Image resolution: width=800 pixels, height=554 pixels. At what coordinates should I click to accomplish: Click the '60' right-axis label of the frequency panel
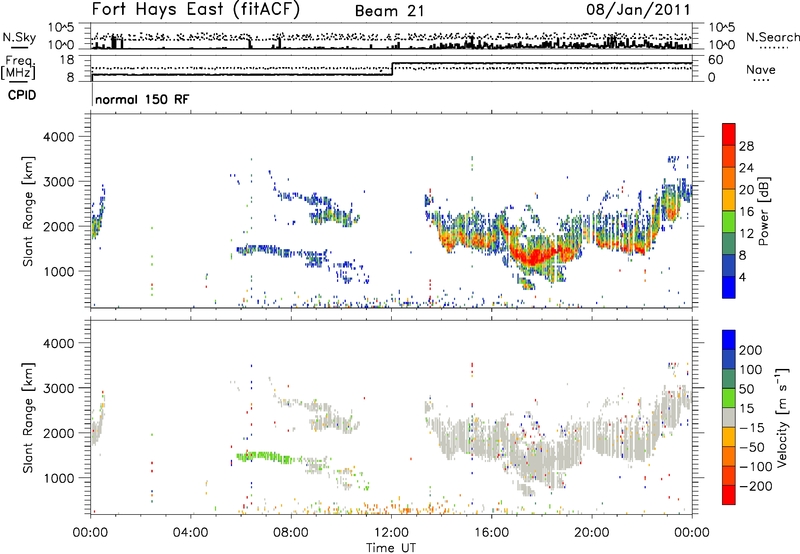(715, 60)
